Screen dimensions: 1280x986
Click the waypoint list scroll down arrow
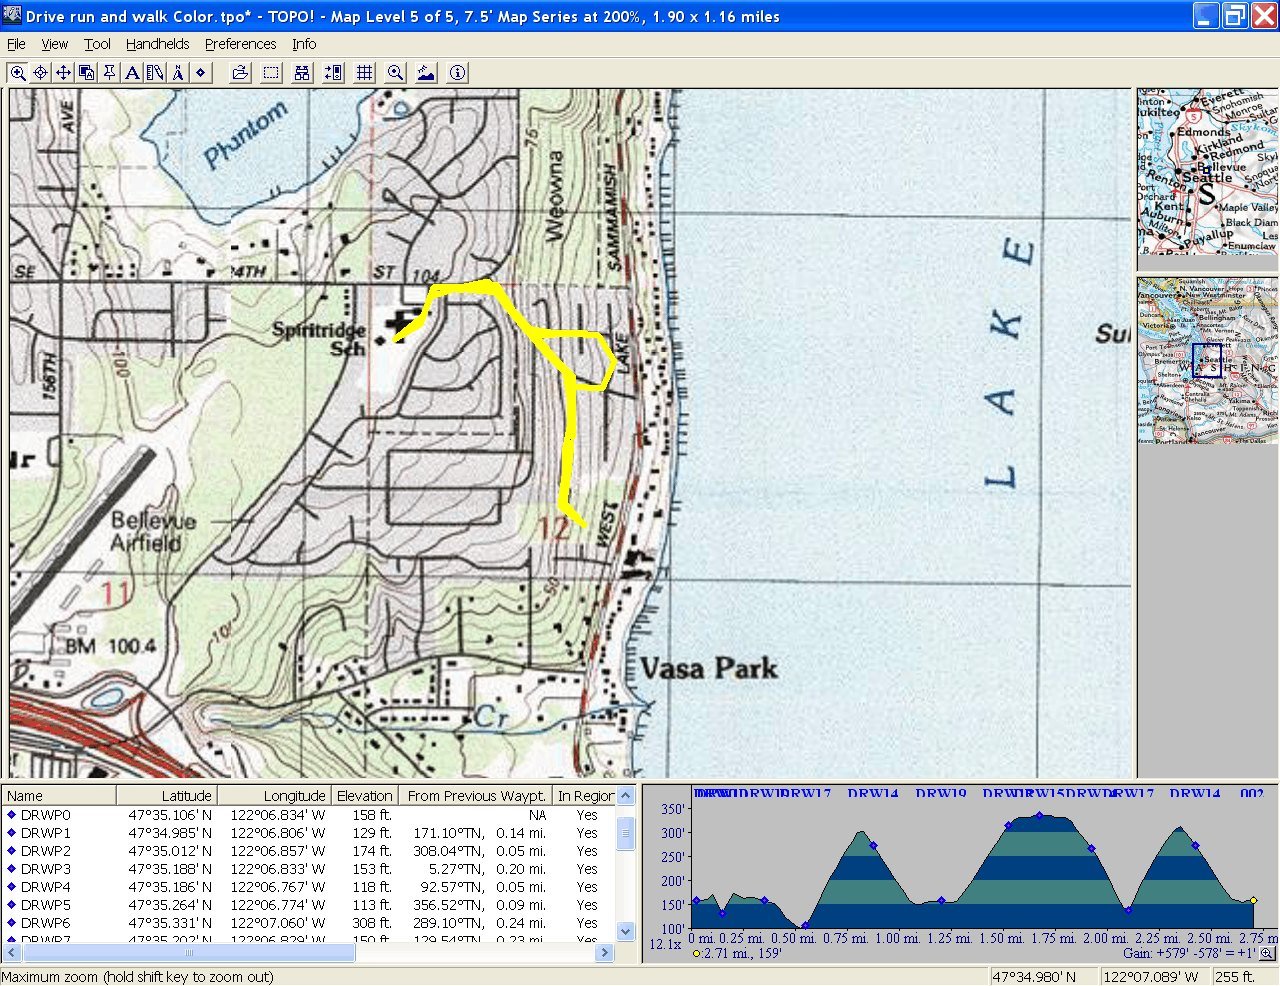click(x=626, y=931)
